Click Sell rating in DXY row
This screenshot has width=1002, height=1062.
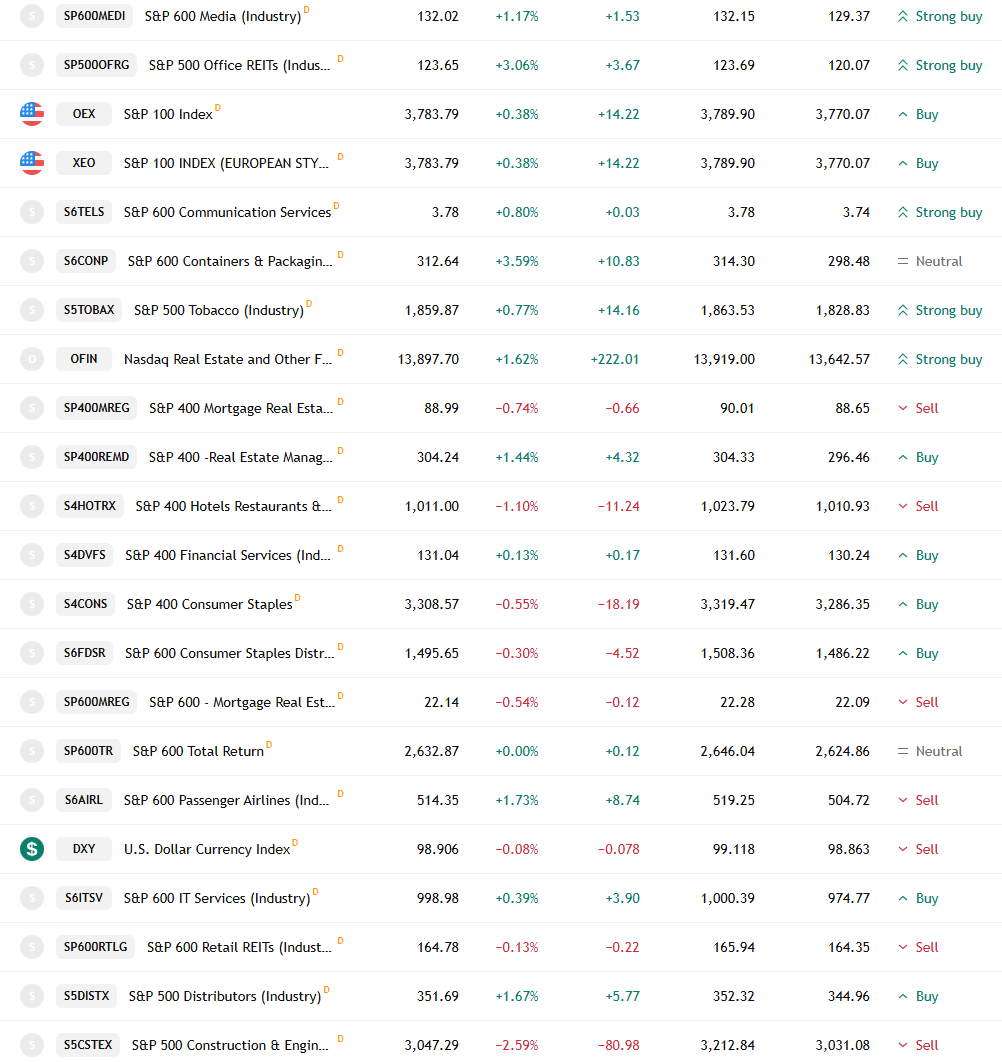(918, 849)
